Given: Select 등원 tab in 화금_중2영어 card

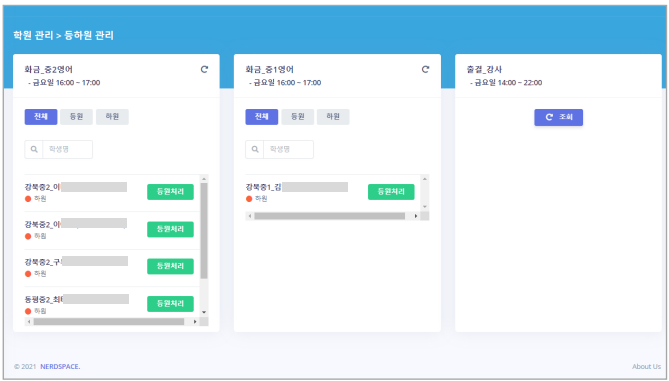Looking at the screenshot, I should (x=76, y=116).
